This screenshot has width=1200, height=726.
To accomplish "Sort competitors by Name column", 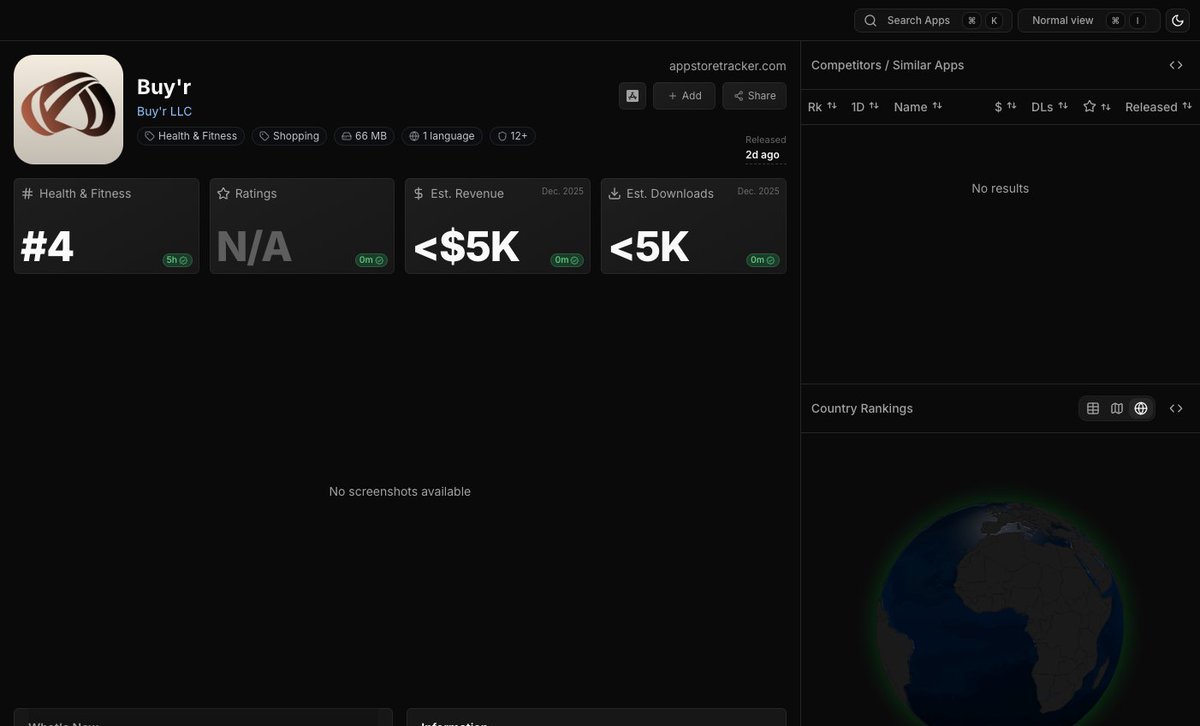I will (918, 107).
